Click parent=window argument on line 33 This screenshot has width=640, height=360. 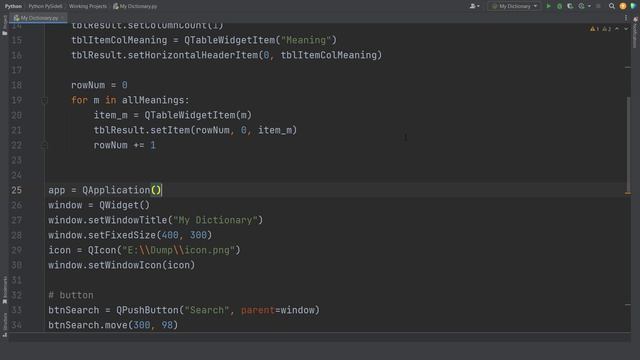(278, 310)
